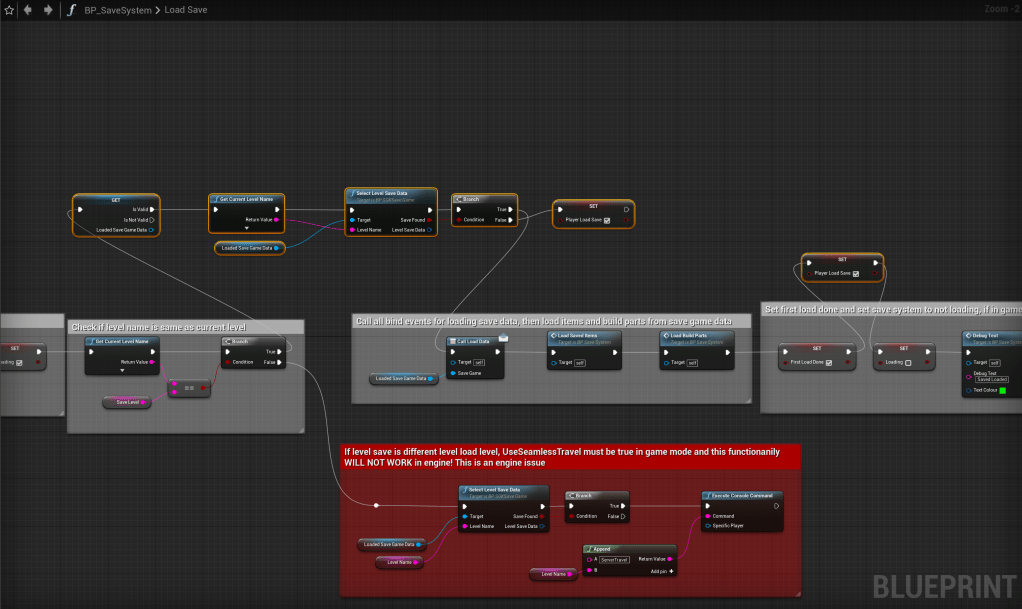Navigate forward with the right arrow

(46, 10)
